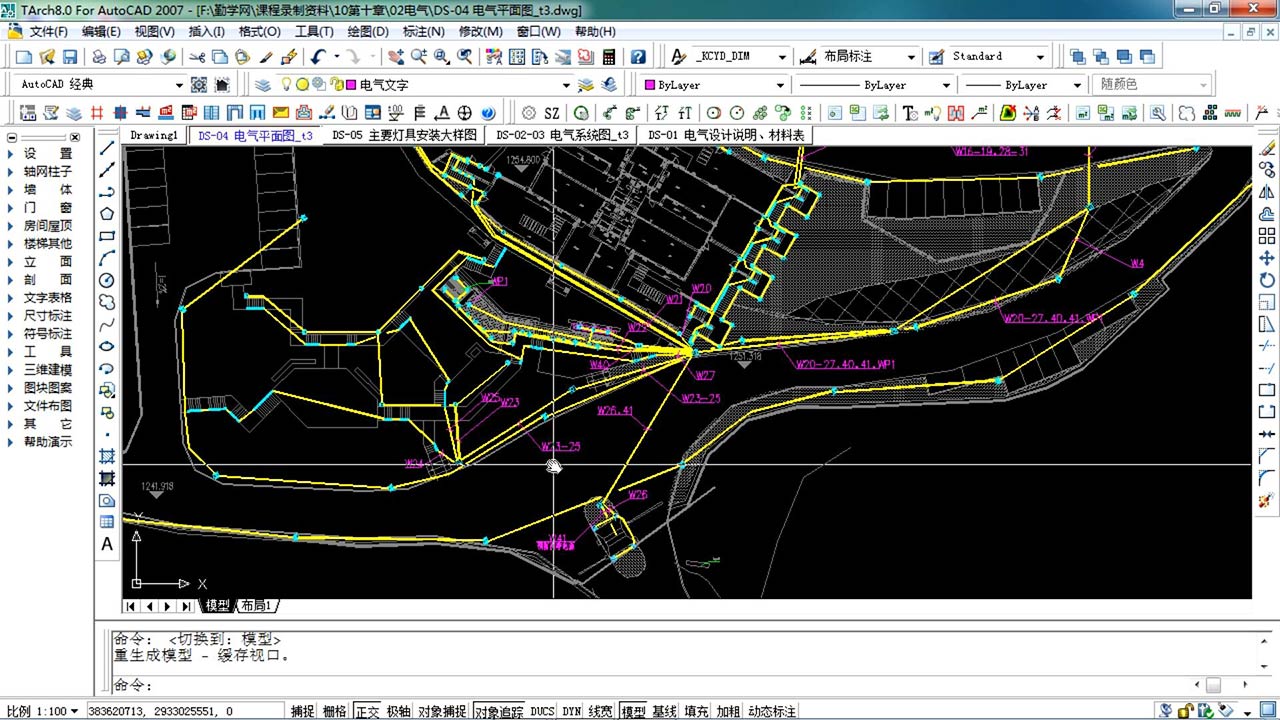1280x720 pixels.
Task: Click the Undo arrow icon
Action: (x=318, y=57)
